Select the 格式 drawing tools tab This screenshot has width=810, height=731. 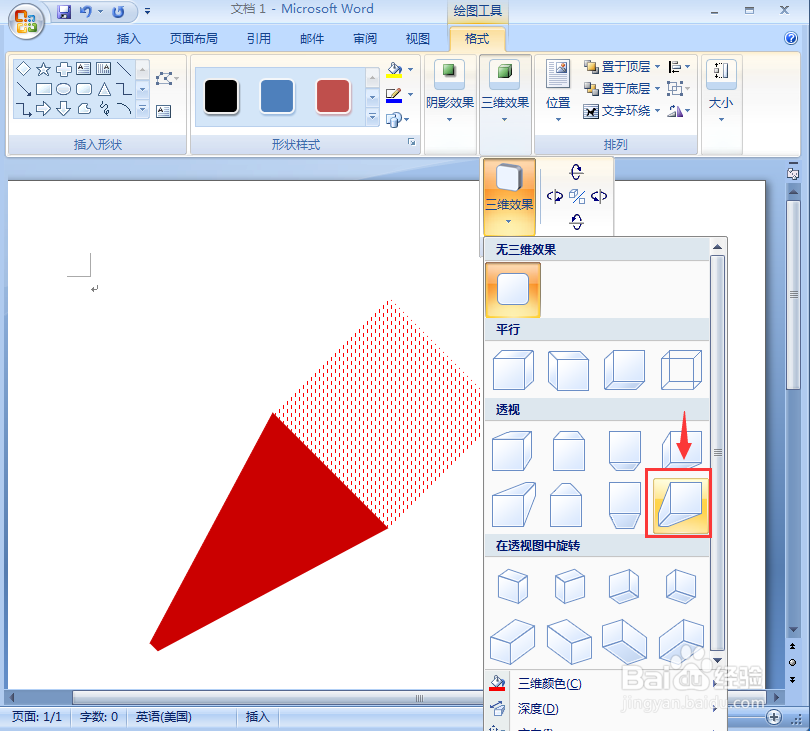pos(477,39)
